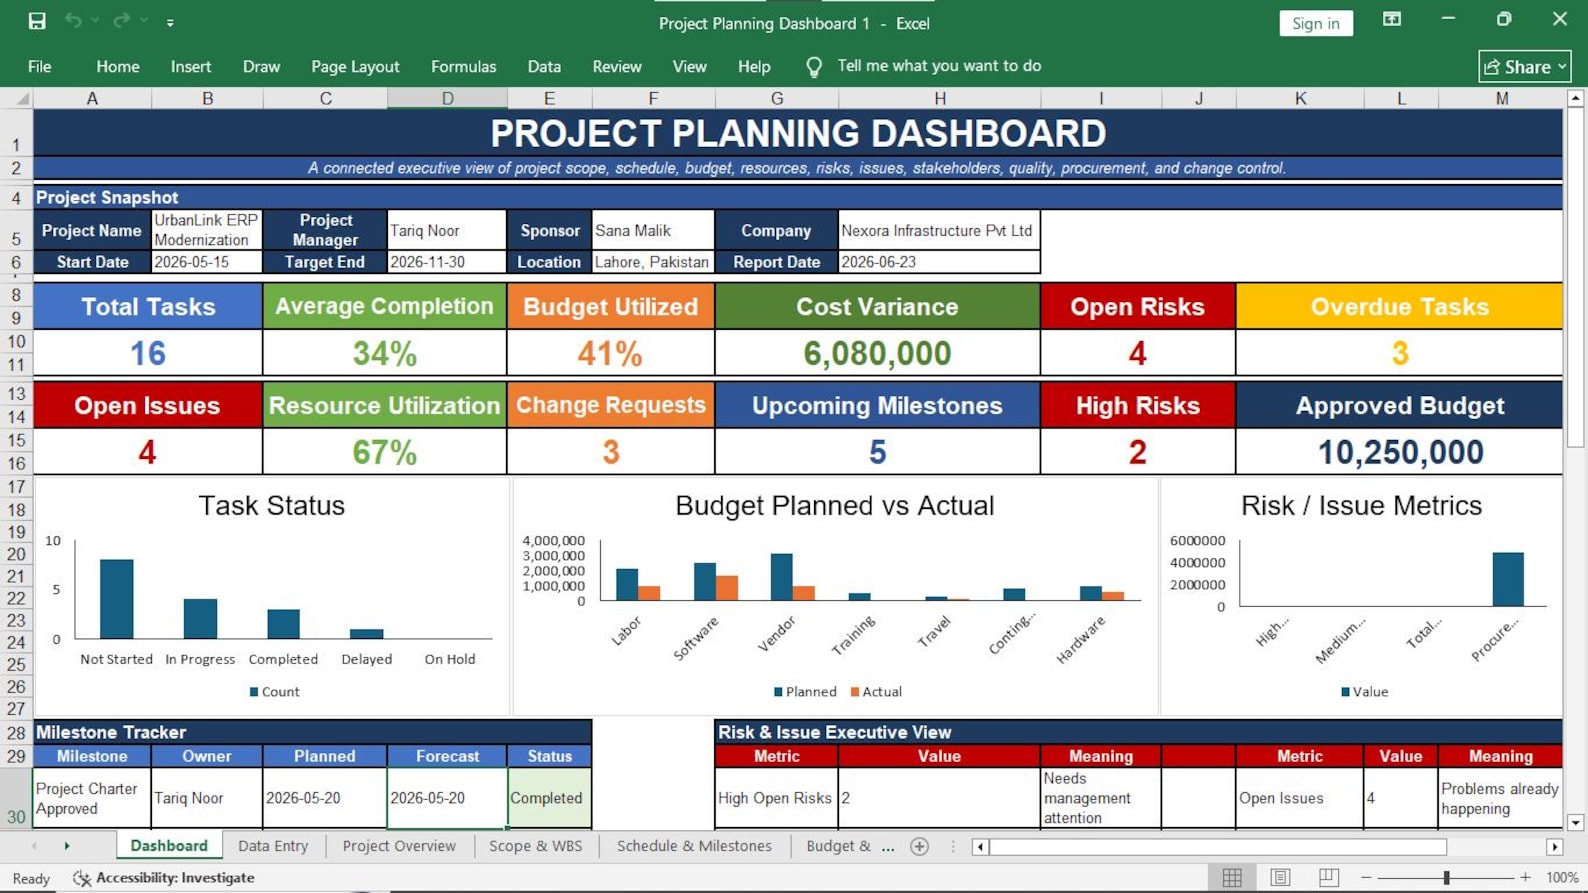Open the File menu
The image size is (1588, 893).
(x=40, y=67)
